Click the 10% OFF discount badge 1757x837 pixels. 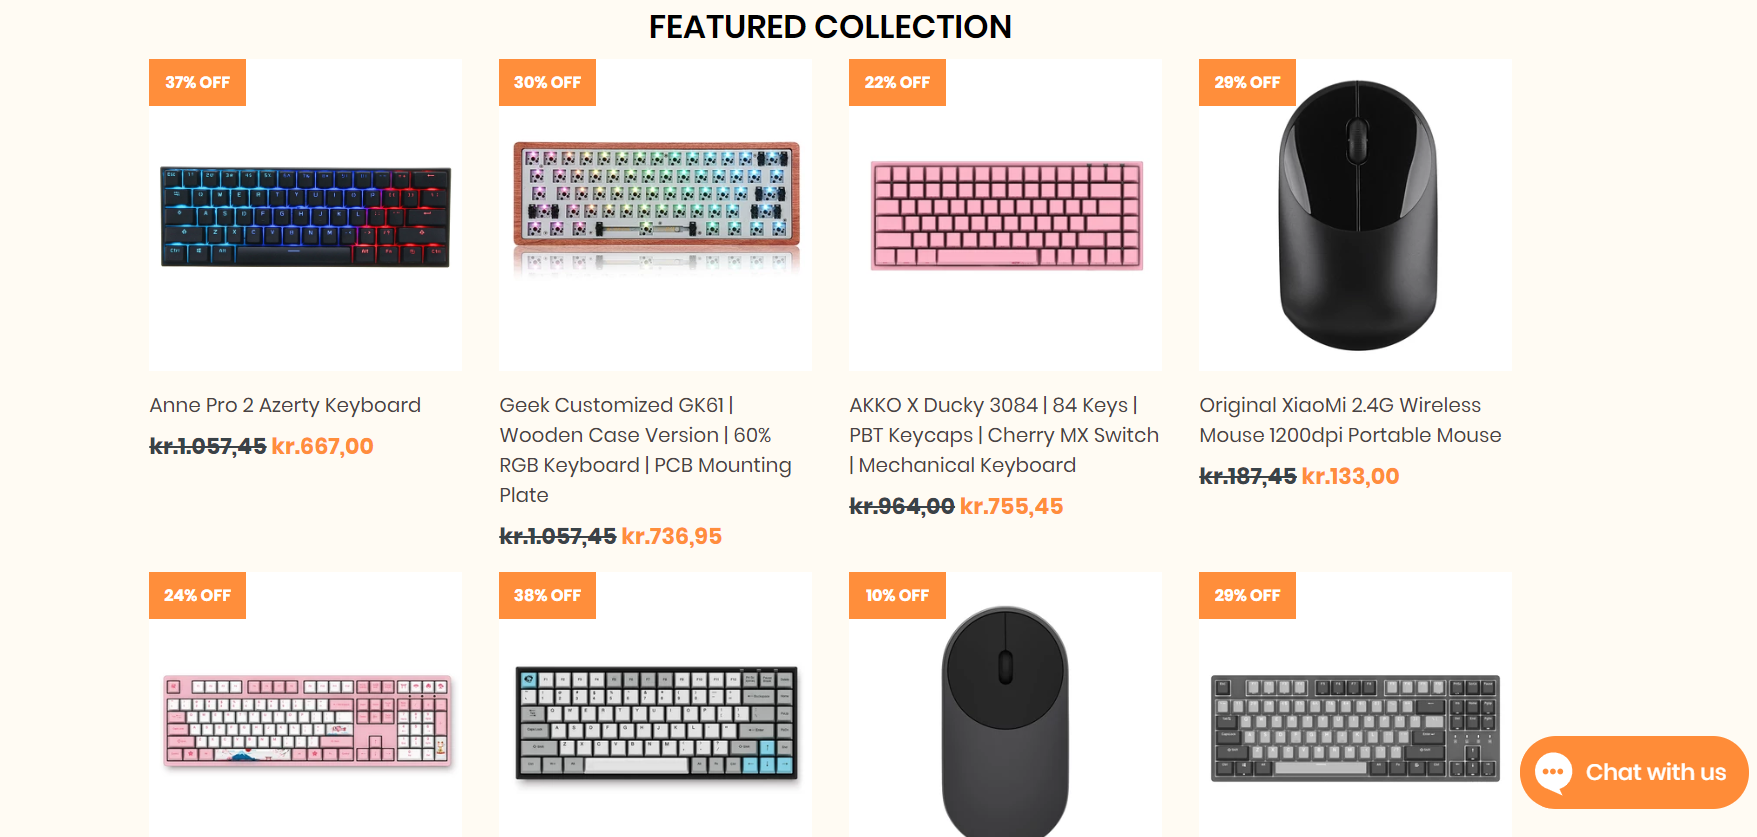pos(897,596)
